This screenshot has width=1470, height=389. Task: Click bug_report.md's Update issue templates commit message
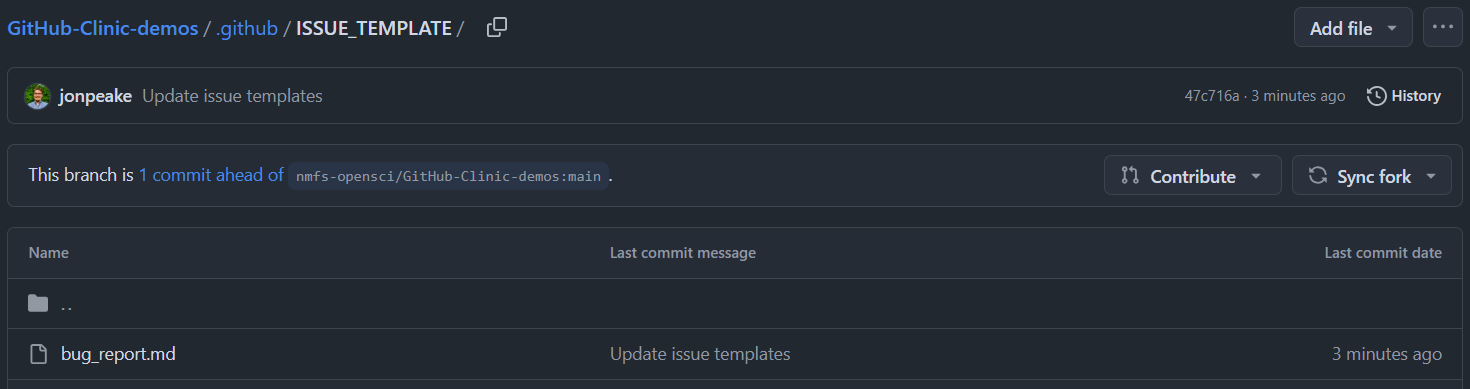pyautogui.click(x=700, y=354)
